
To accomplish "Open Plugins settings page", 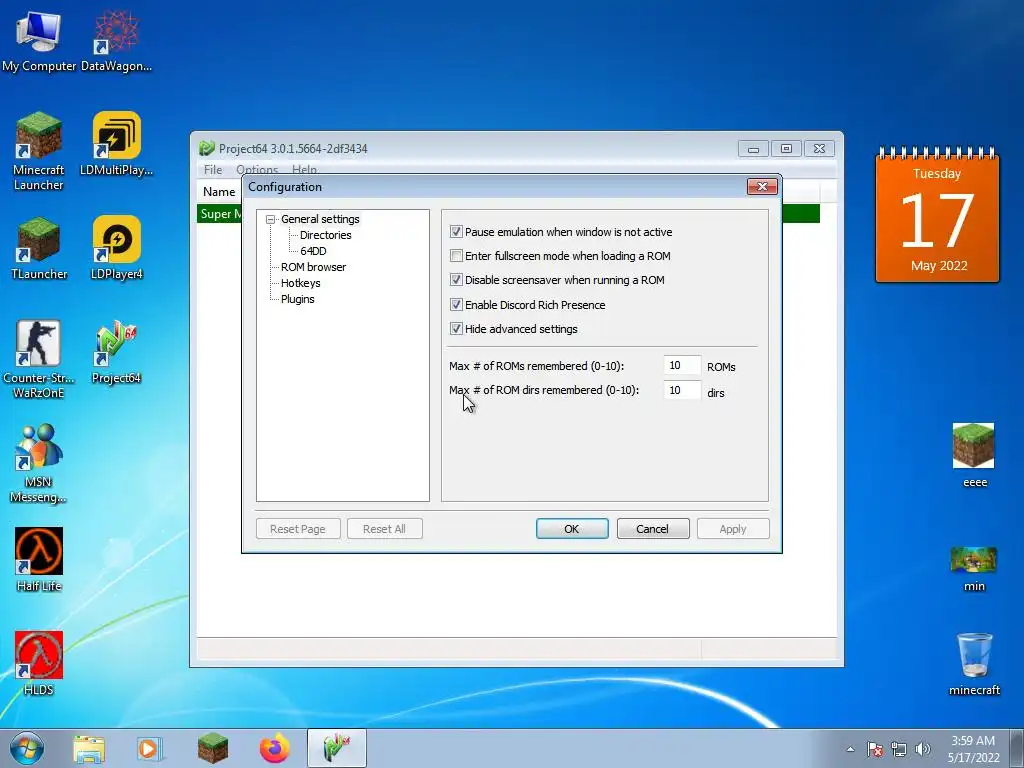I will tap(298, 299).
